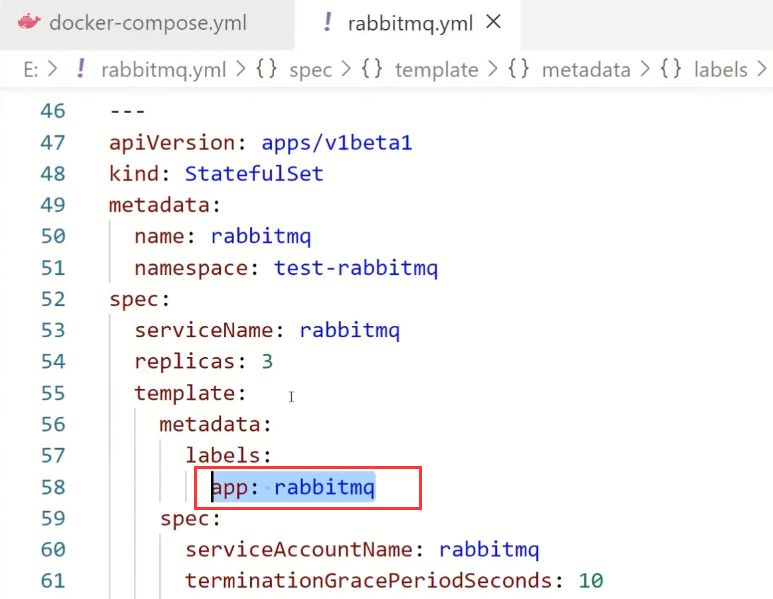Click the replicas value 3
Screen dimensions: 773x599
coord(267,362)
